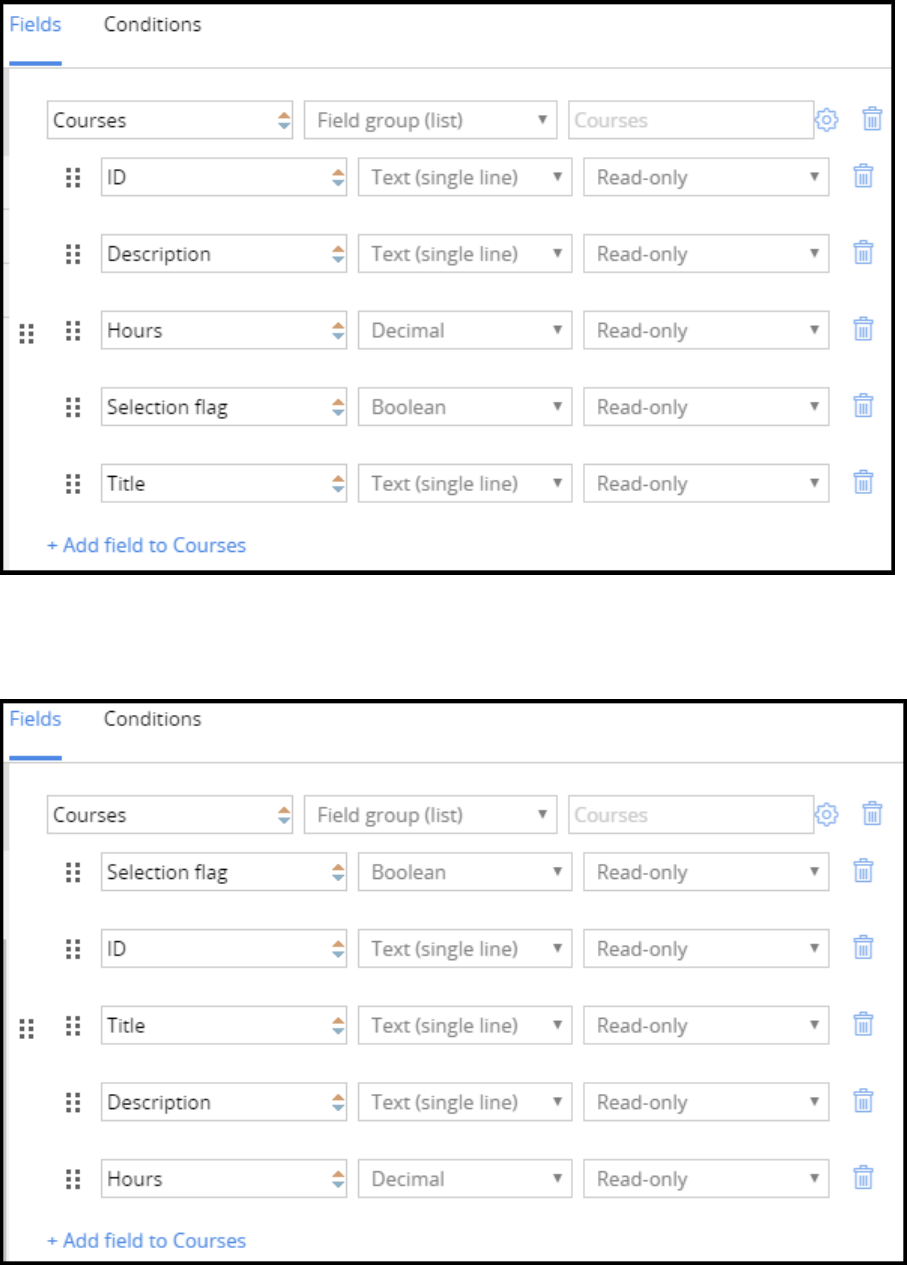Open Courses settings gear in the upper panel
The width and height of the screenshot is (907, 1265).
[x=826, y=120]
